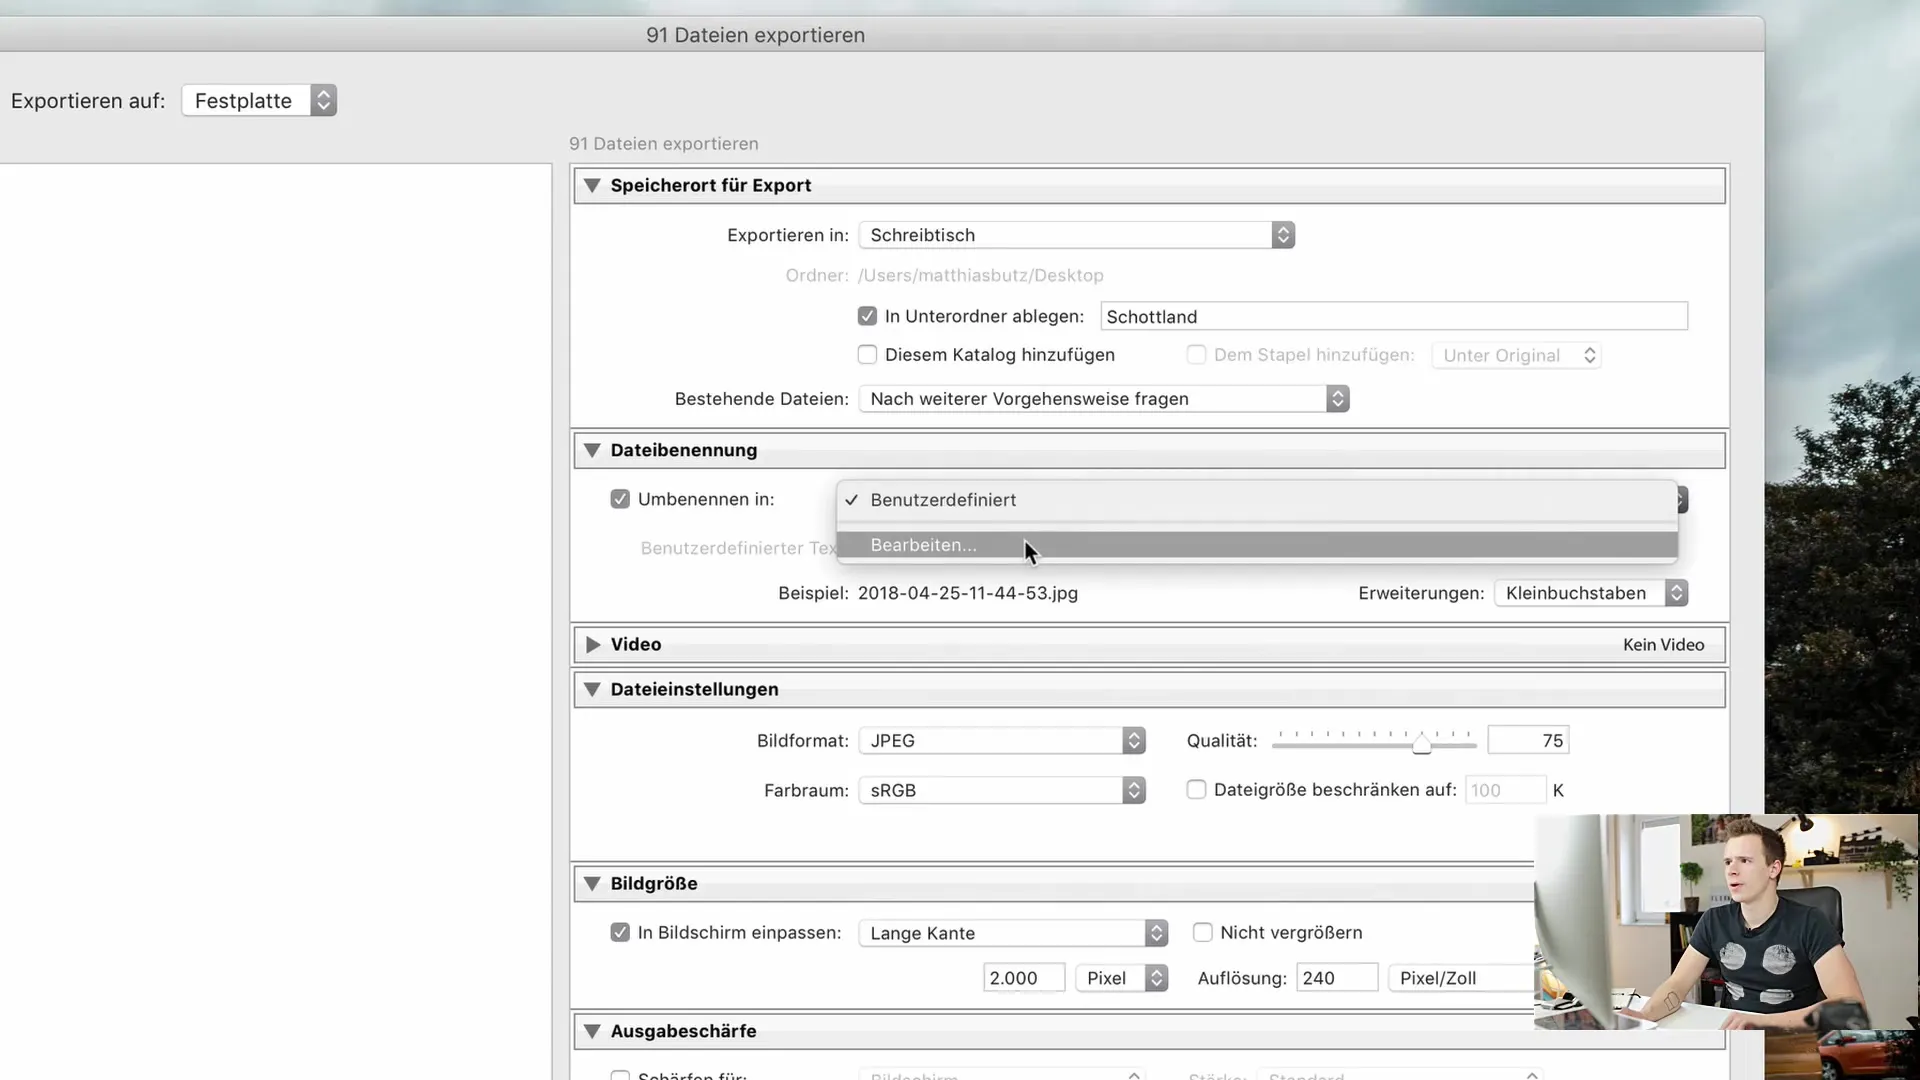The height and width of the screenshot is (1080, 1920).
Task: Click the Speicherort für Export header text
Action: tap(711, 186)
